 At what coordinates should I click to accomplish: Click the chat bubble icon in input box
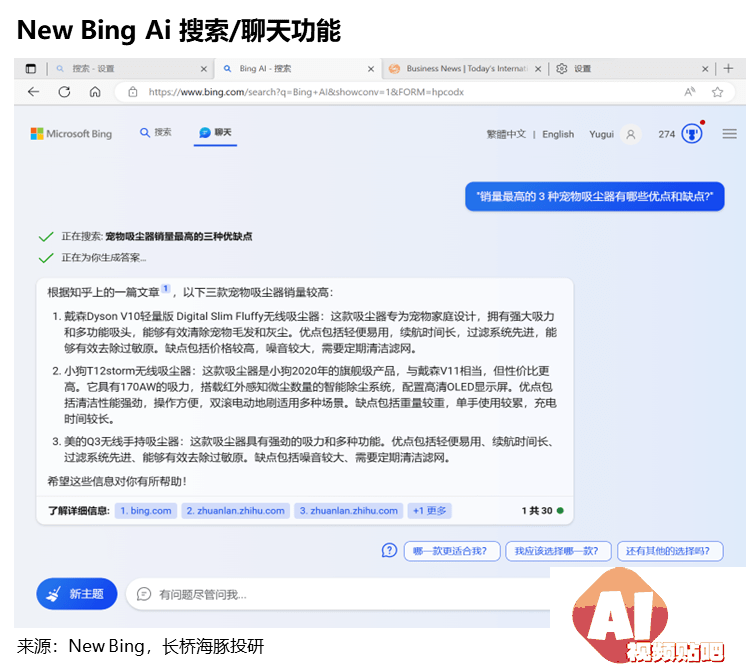[144, 594]
